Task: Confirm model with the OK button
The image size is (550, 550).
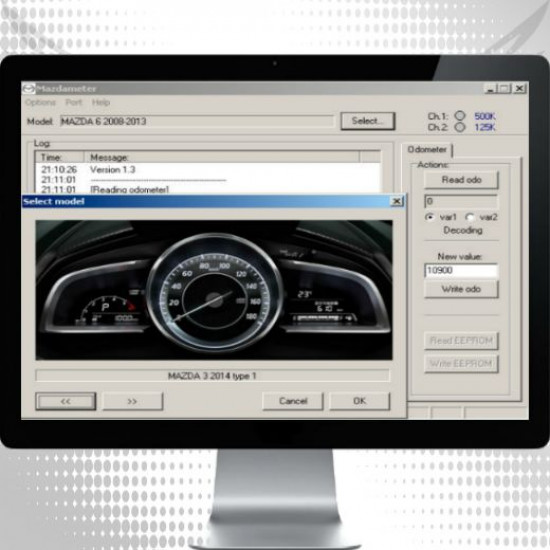Action: [x=360, y=401]
